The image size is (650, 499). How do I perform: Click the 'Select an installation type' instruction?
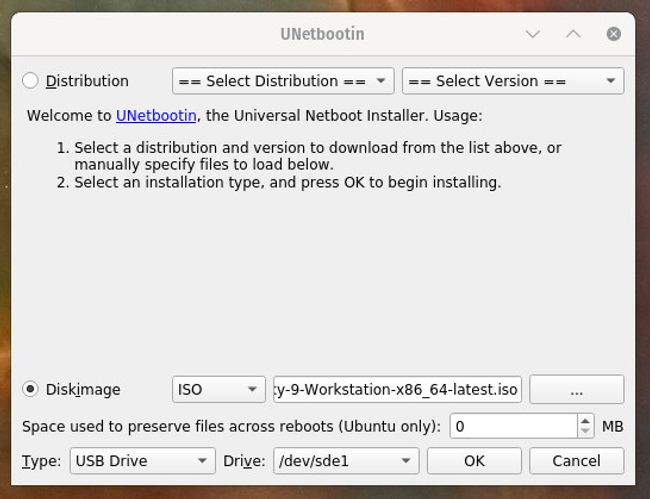(x=288, y=182)
